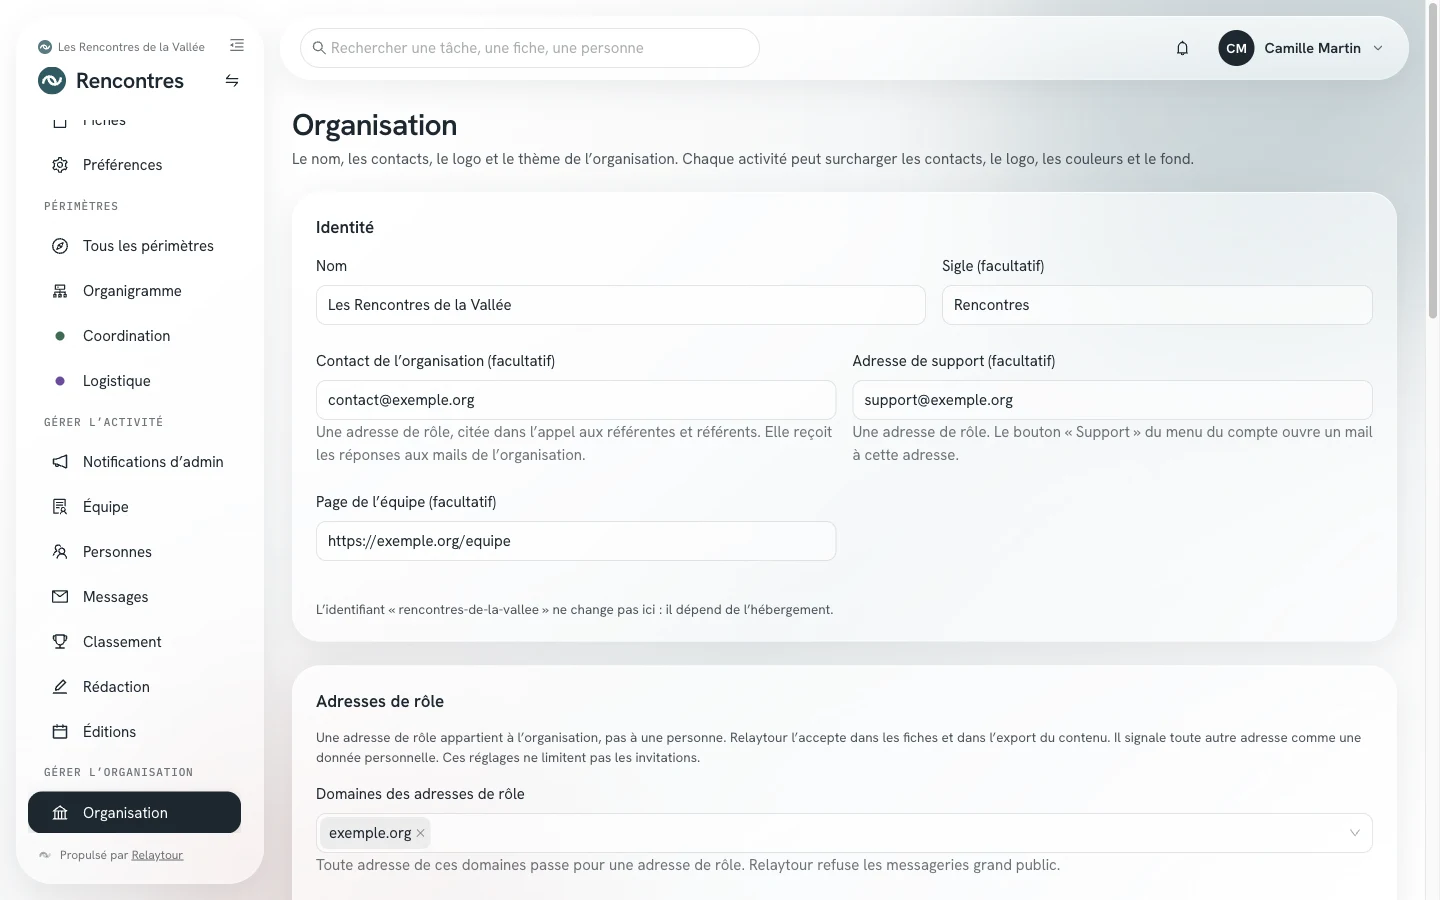Image resolution: width=1440 pixels, height=900 pixels.
Task: Edit the Page de l'équipe URL field
Action: (576, 541)
